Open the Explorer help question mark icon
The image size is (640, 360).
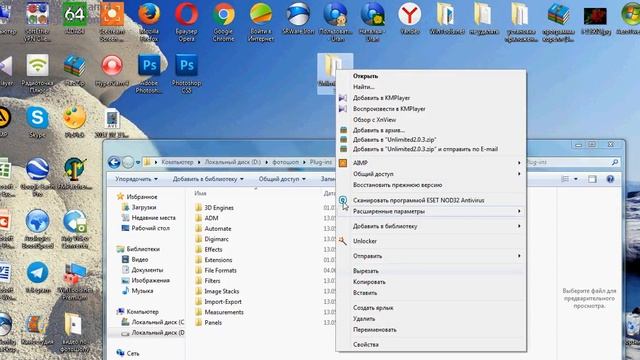(610, 179)
